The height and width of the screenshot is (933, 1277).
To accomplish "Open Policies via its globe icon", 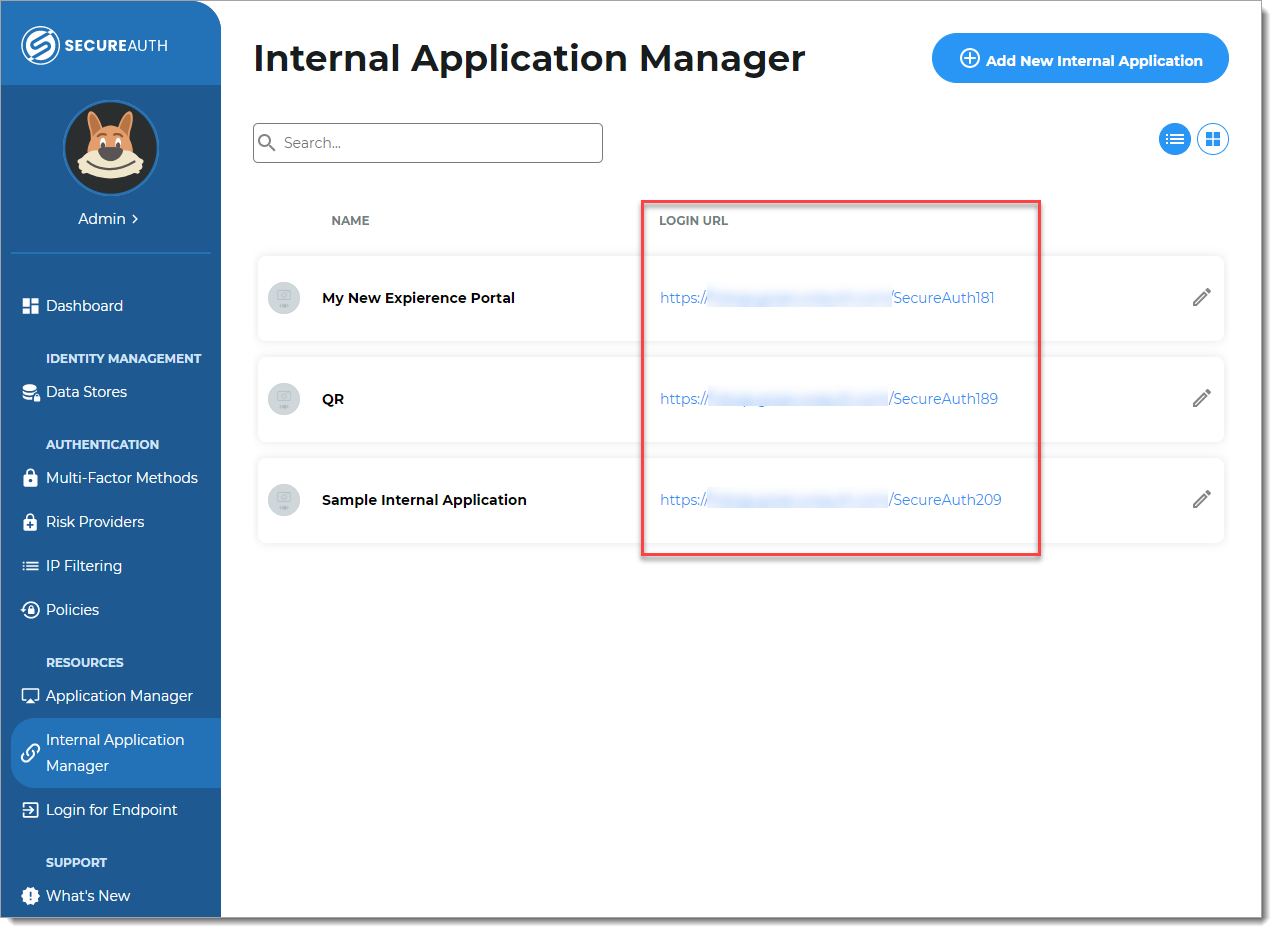I will coord(29,609).
